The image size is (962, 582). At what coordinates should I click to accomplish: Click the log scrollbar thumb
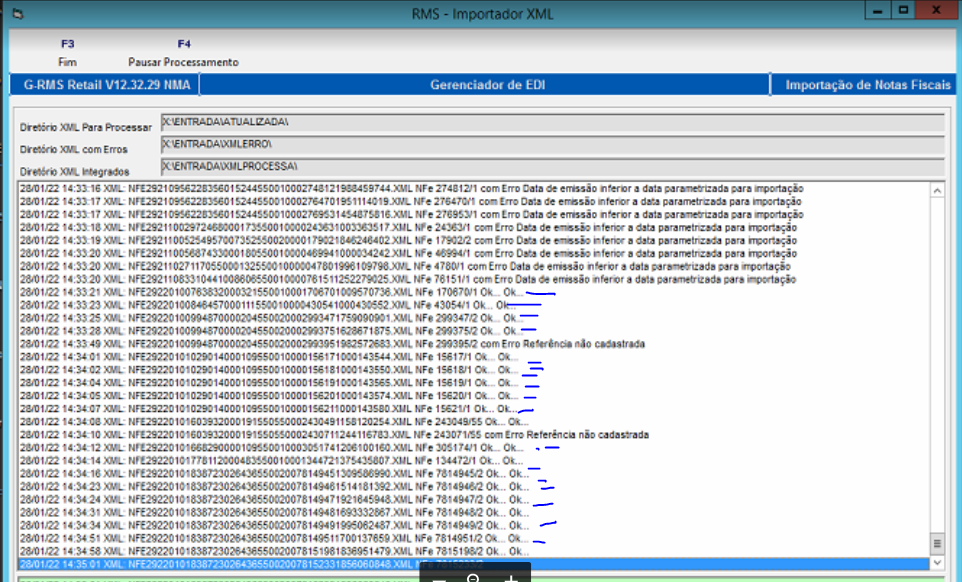point(937,543)
